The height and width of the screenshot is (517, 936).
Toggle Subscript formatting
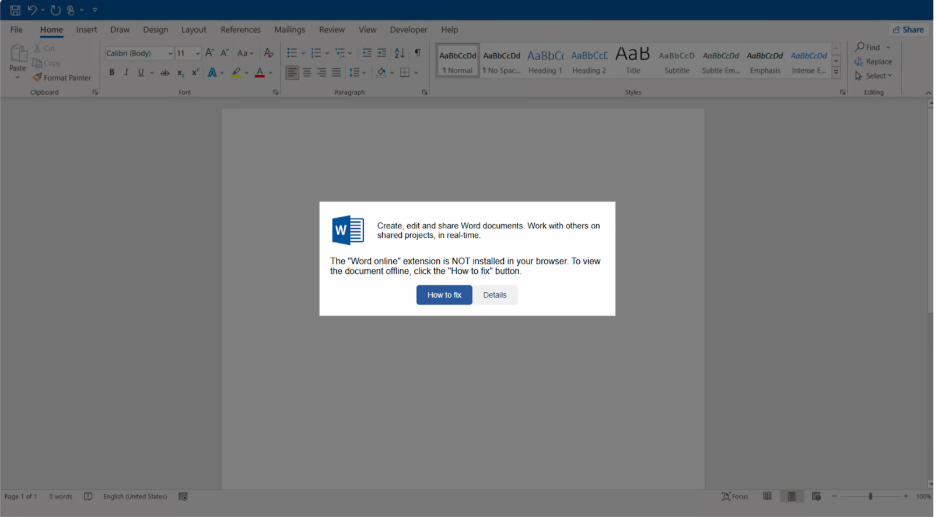180,73
